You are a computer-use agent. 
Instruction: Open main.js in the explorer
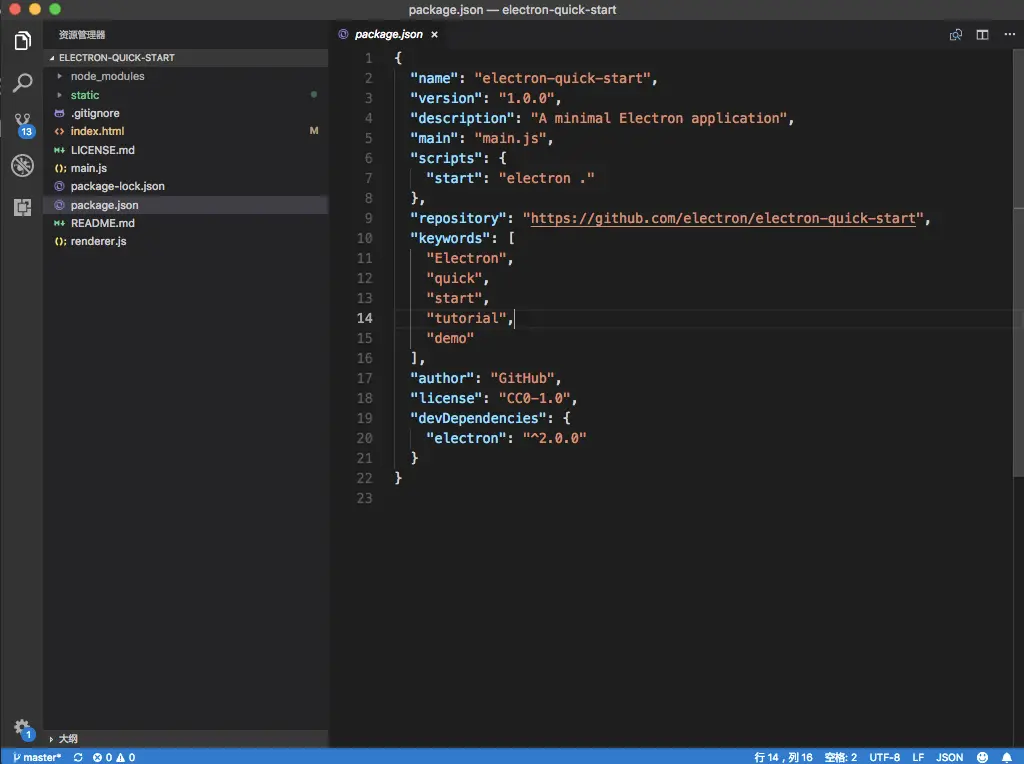click(185, 168)
